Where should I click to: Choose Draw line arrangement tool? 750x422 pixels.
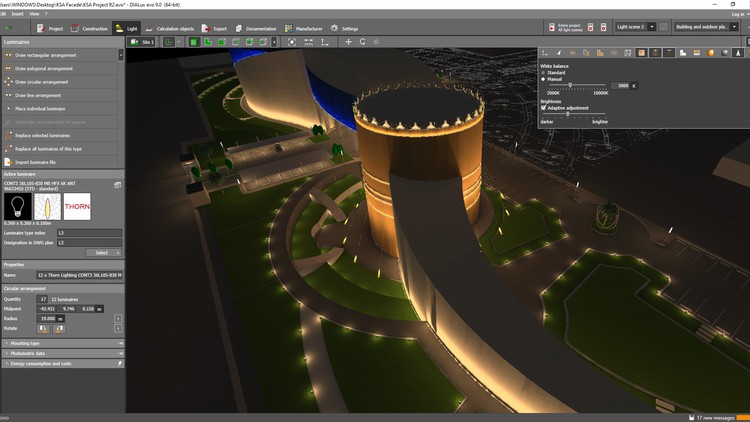point(40,95)
